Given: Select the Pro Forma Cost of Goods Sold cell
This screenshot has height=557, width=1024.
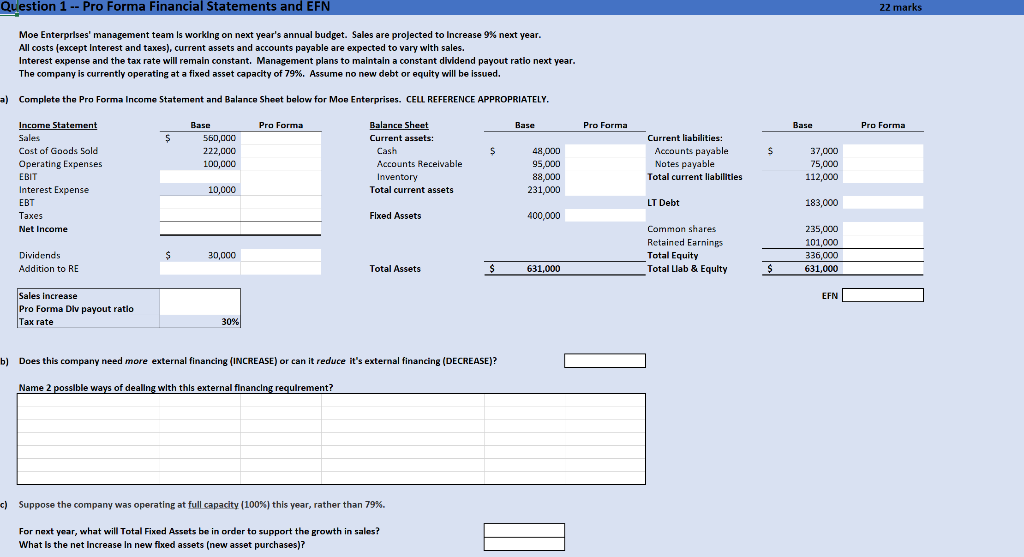Looking at the screenshot, I should click(x=281, y=151).
